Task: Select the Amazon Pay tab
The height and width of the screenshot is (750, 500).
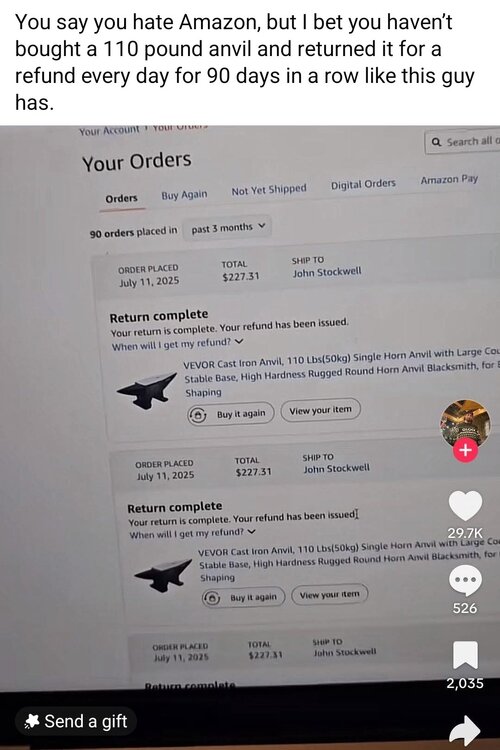Action: 449,179
